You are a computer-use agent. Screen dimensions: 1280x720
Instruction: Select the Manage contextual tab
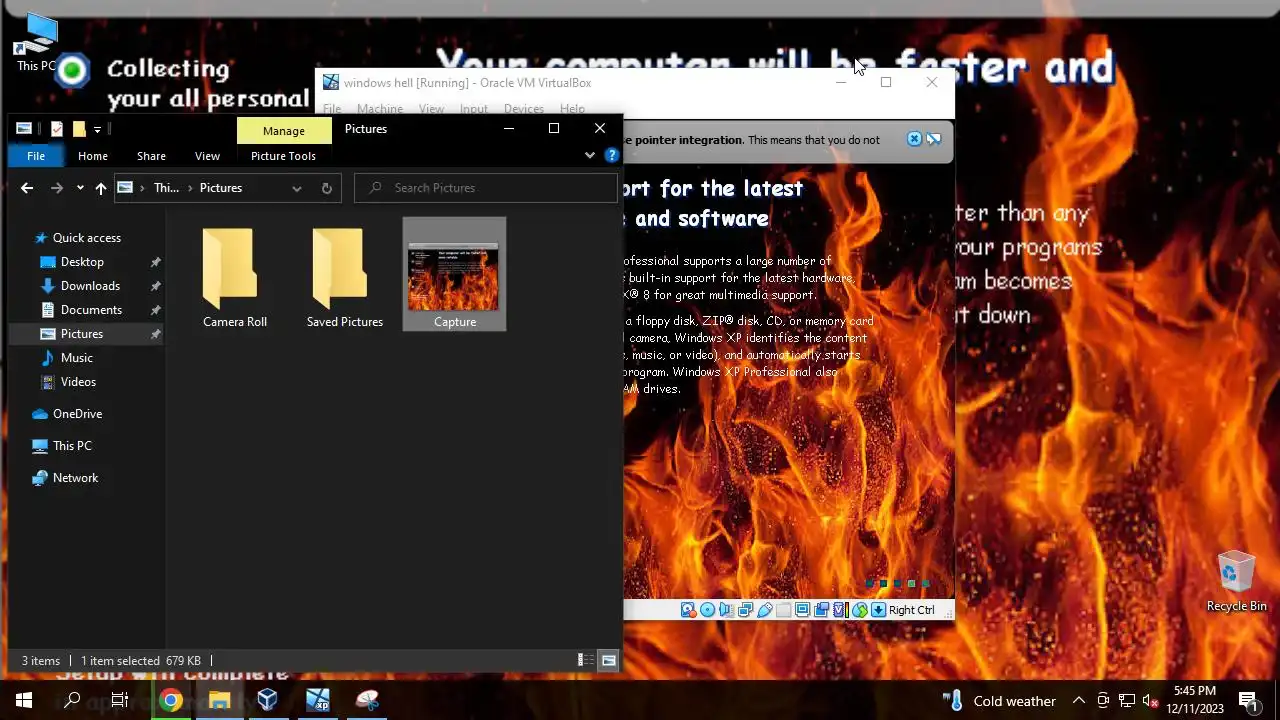(x=284, y=131)
